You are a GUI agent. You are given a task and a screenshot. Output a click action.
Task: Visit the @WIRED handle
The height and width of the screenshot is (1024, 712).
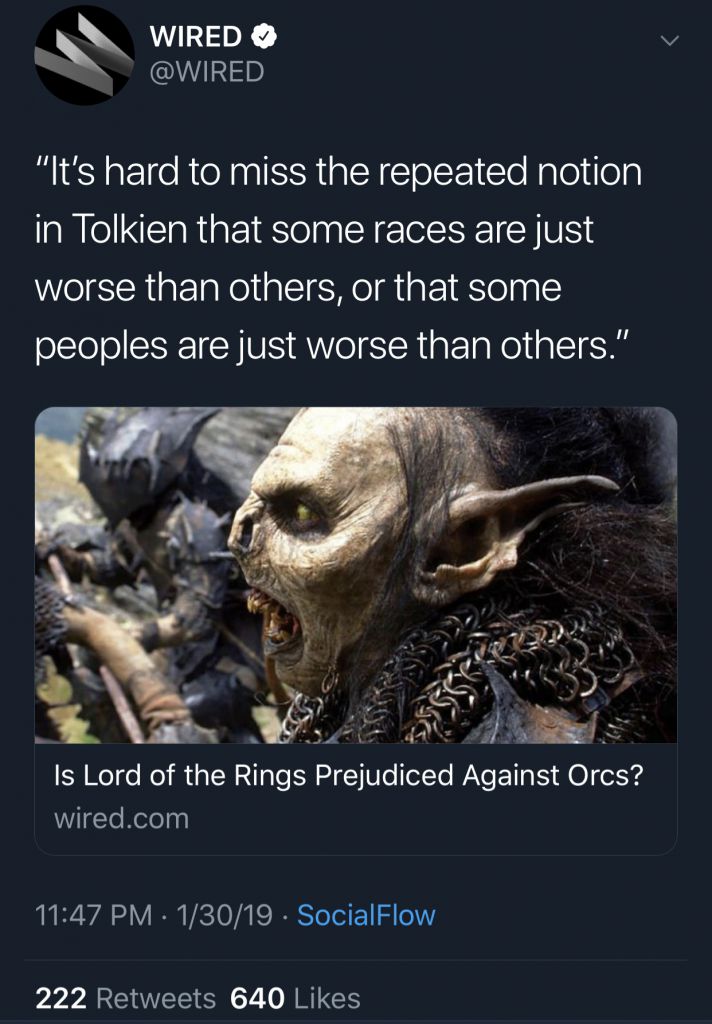click(x=207, y=72)
